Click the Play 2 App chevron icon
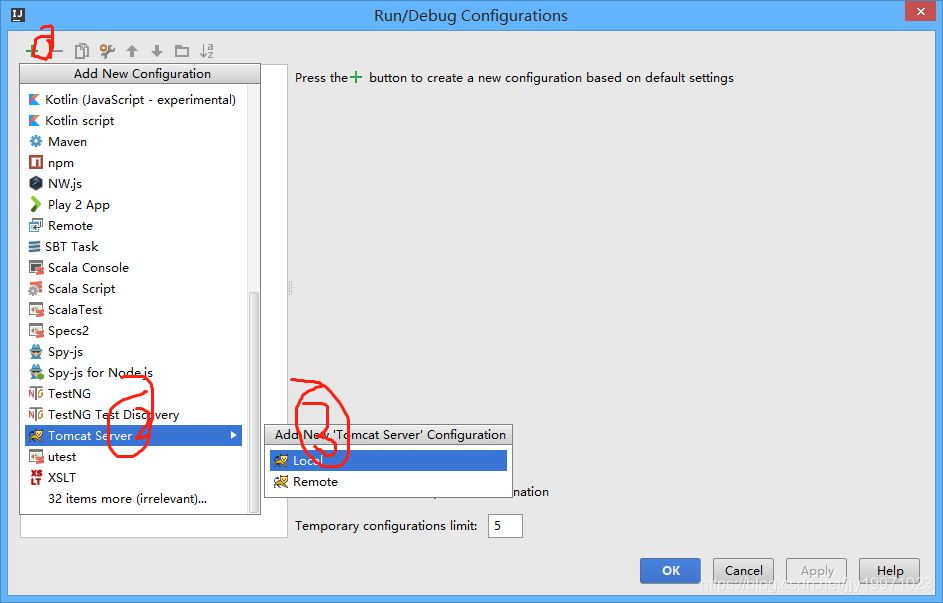 pyautogui.click(x=36, y=204)
